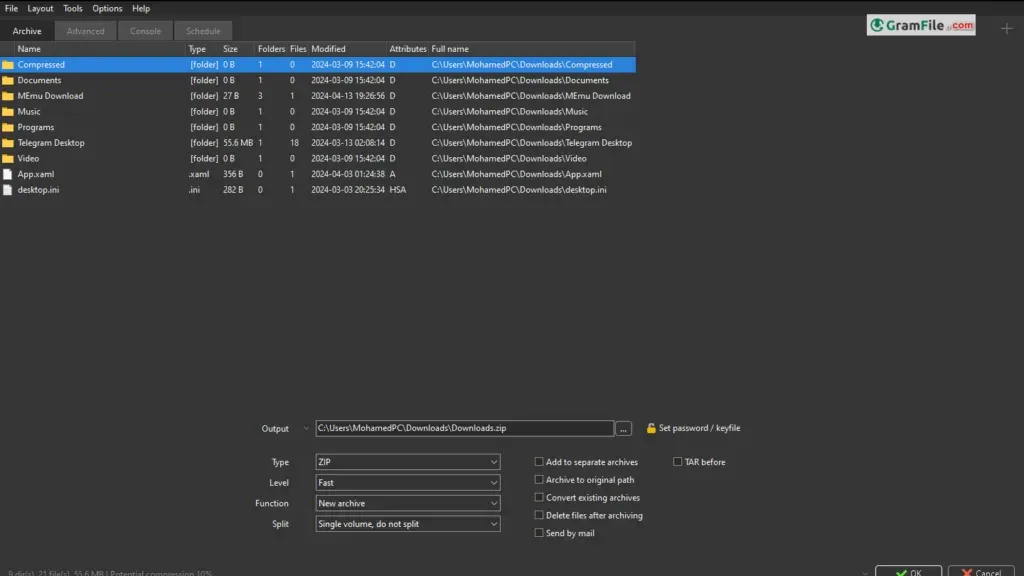
Task: Click the Programs folder icon
Action: point(8,127)
